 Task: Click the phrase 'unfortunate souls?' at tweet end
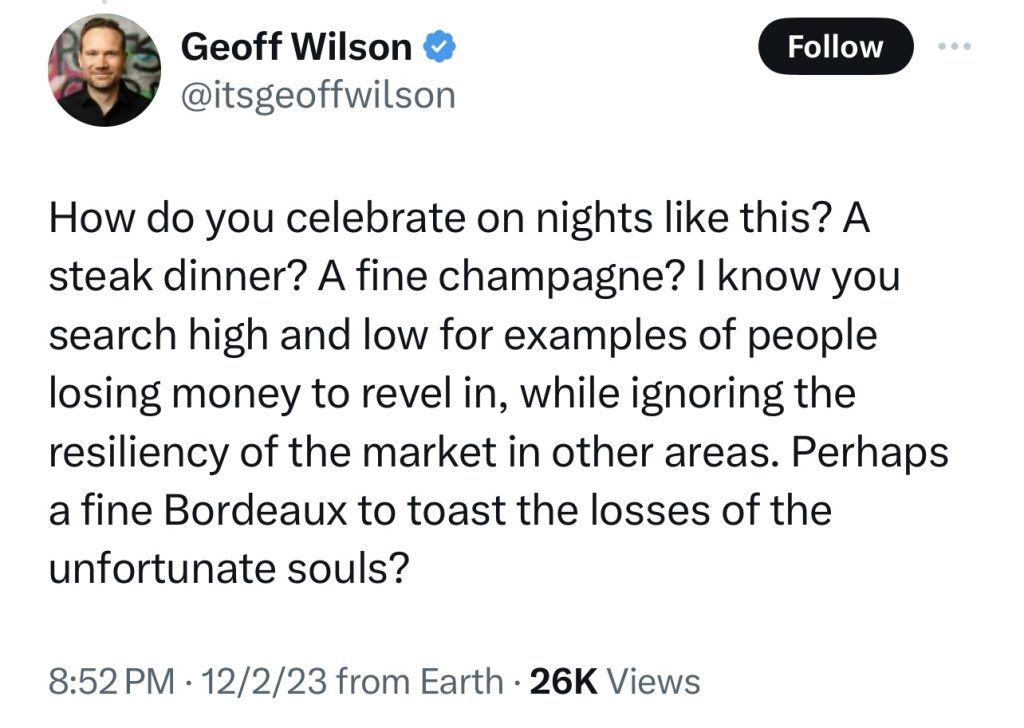[229, 568]
